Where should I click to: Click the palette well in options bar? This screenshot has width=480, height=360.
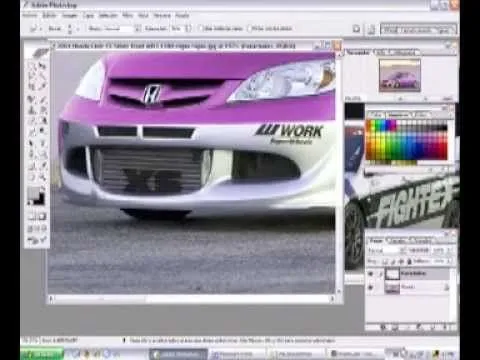click(x=418, y=30)
